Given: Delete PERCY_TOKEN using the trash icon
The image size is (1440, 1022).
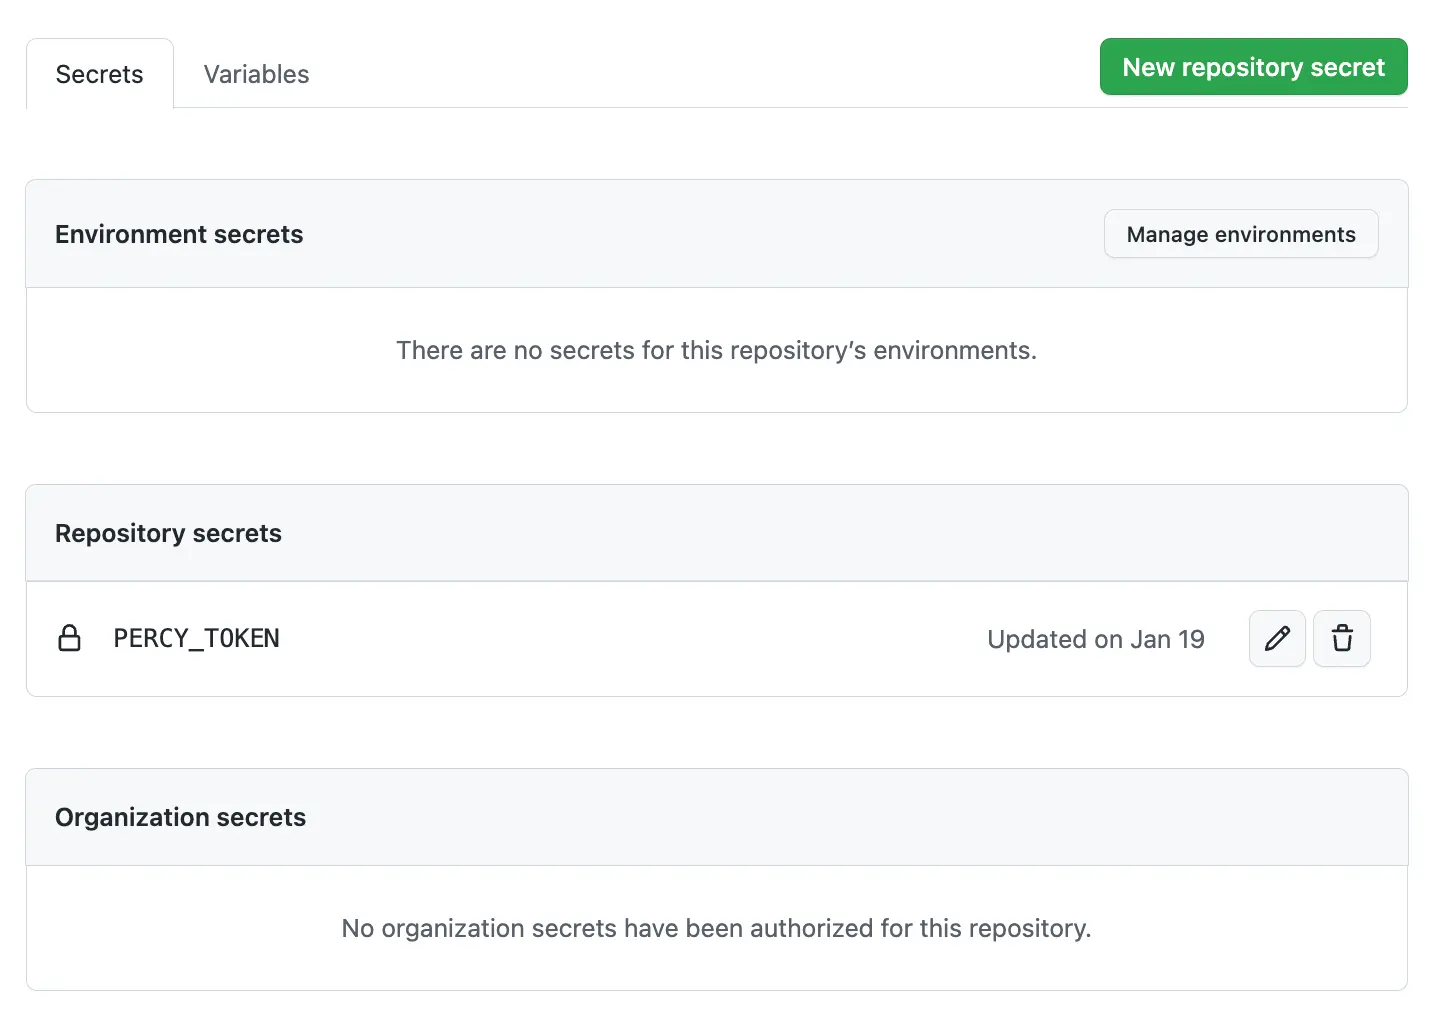Looking at the screenshot, I should (x=1341, y=638).
